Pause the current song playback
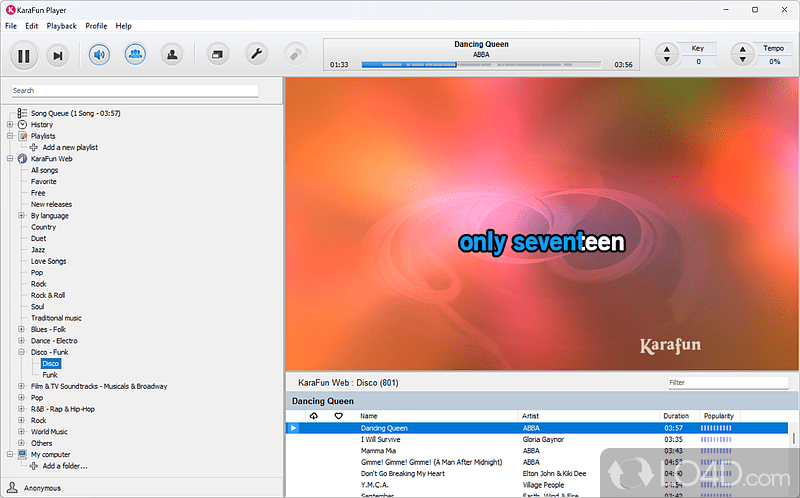The image size is (800, 498). pos(23,56)
